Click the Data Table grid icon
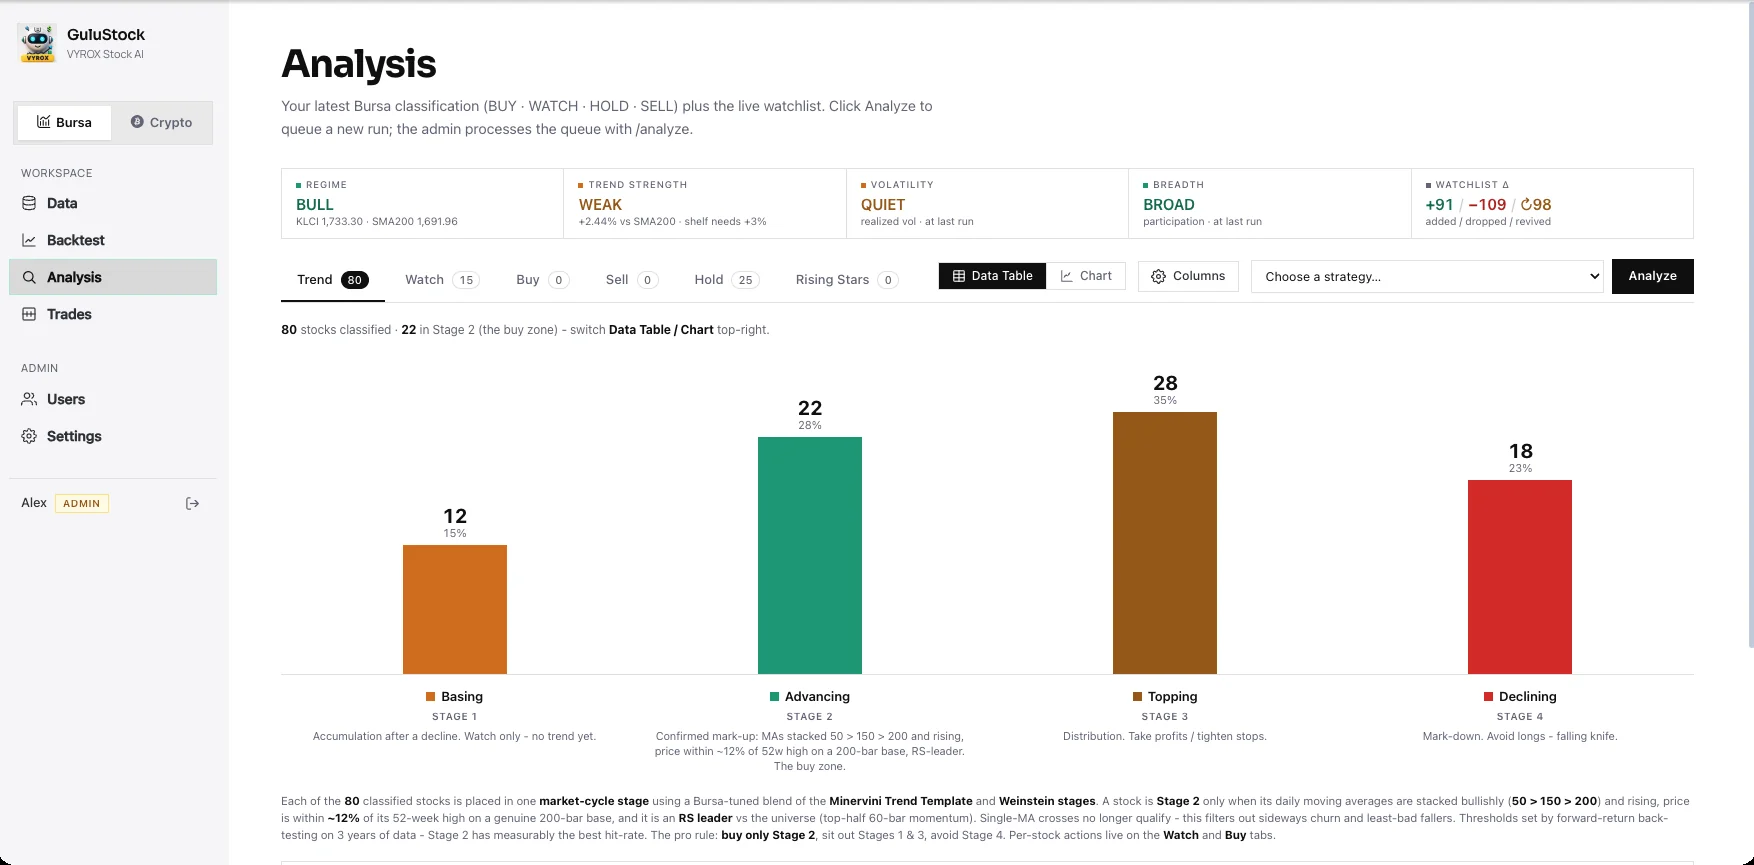Image resolution: width=1754 pixels, height=865 pixels. (x=959, y=276)
